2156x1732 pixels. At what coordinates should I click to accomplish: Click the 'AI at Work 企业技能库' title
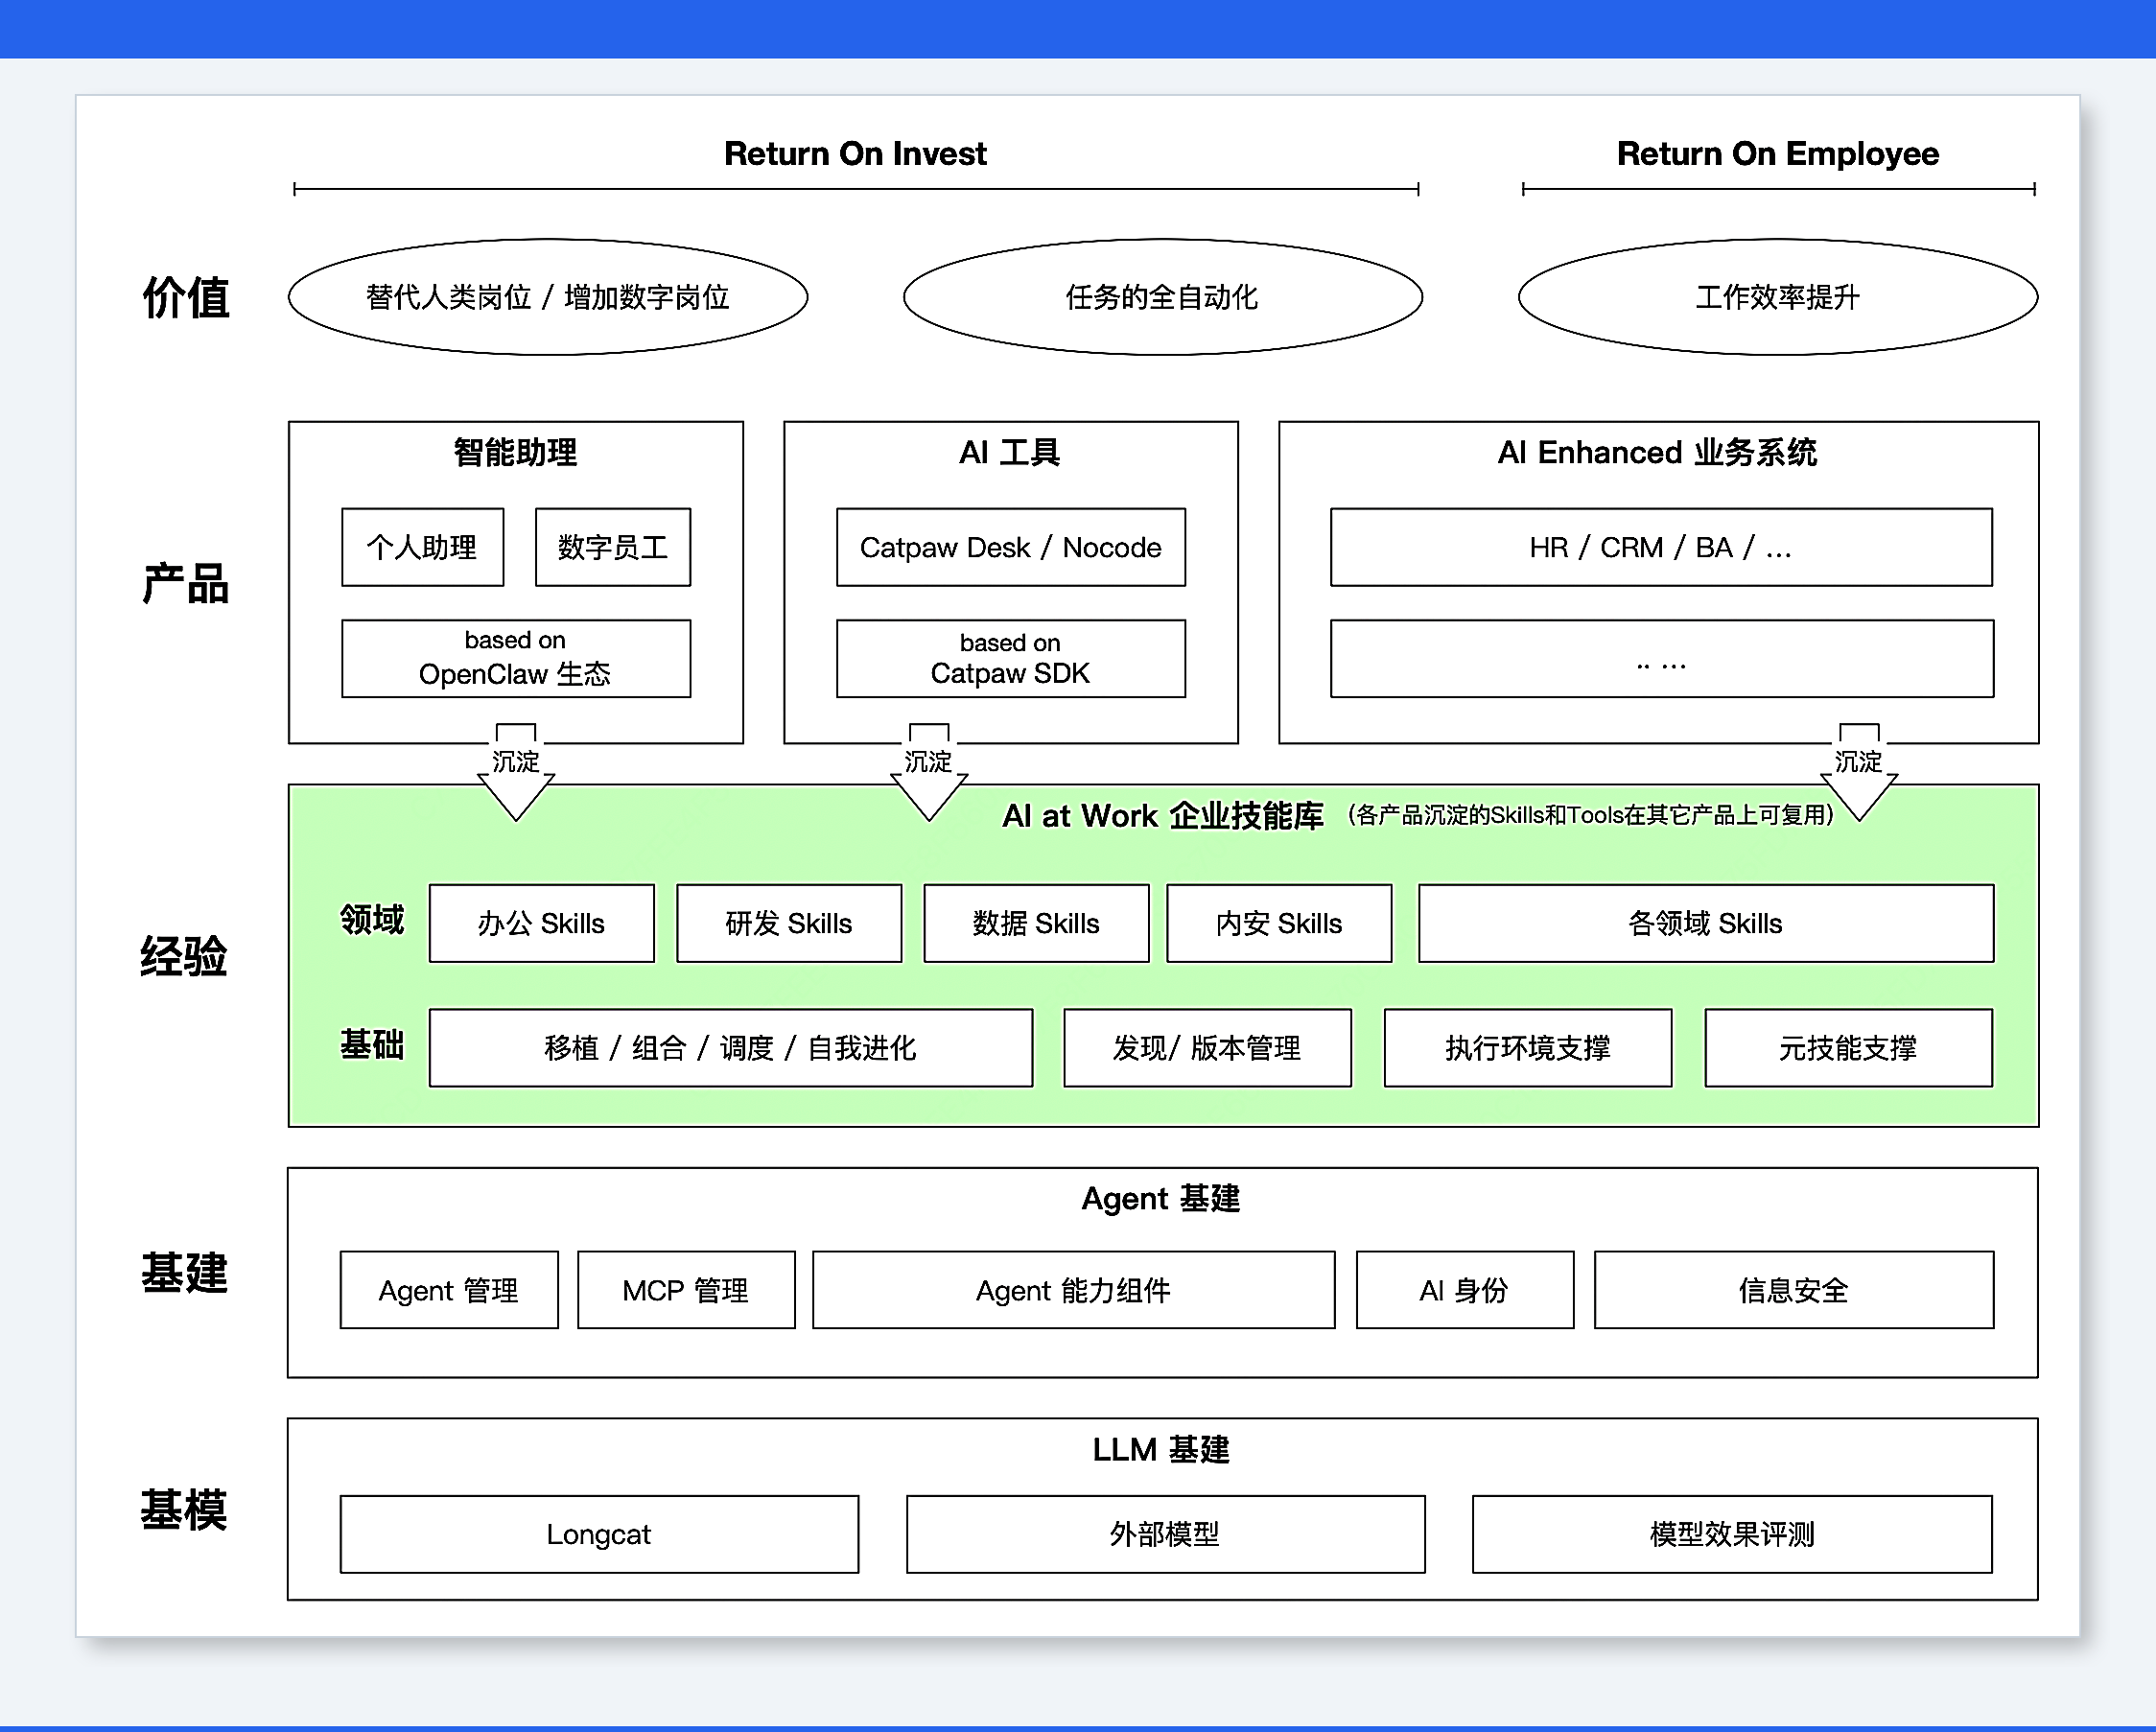[x=1162, y=816]
